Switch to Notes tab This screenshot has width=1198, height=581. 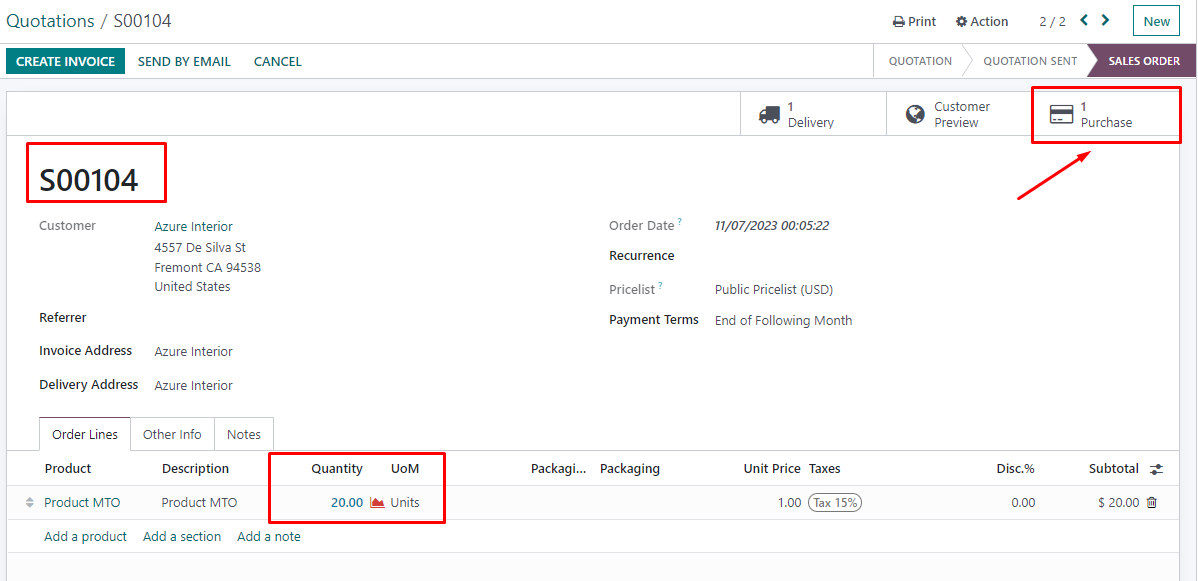(244, 434)
